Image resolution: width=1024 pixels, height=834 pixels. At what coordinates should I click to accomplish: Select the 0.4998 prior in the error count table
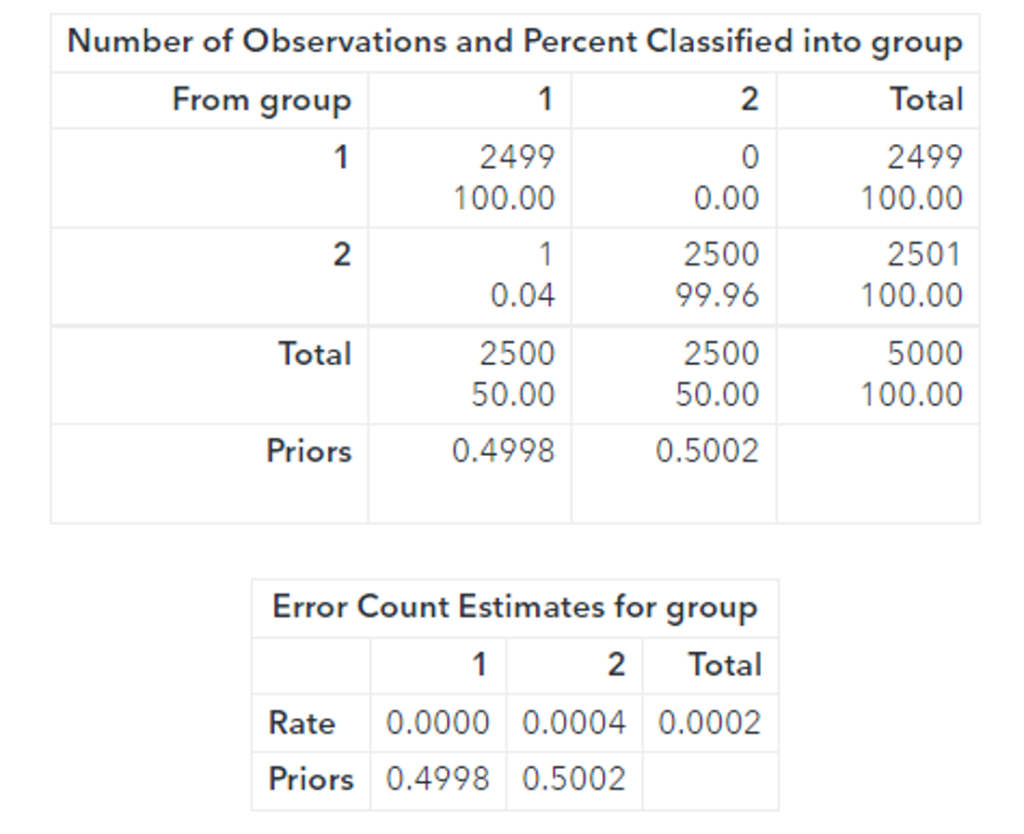click(x=438, y=779)
